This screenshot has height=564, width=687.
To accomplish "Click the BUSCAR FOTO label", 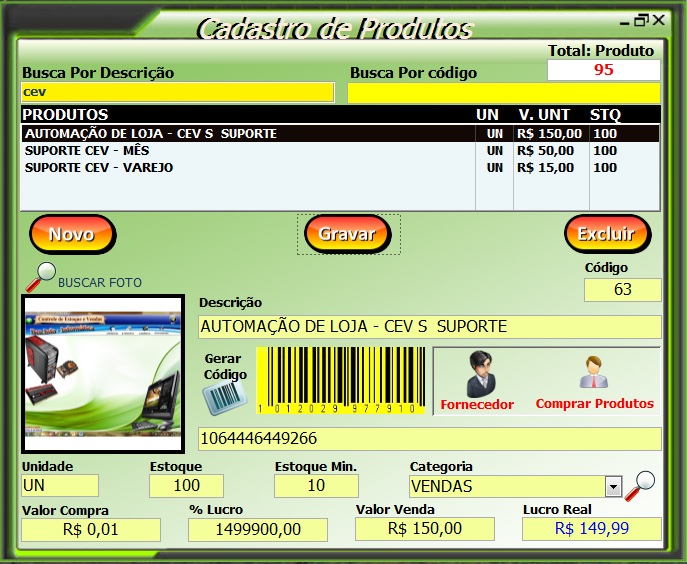I will [x=100, y=283].
